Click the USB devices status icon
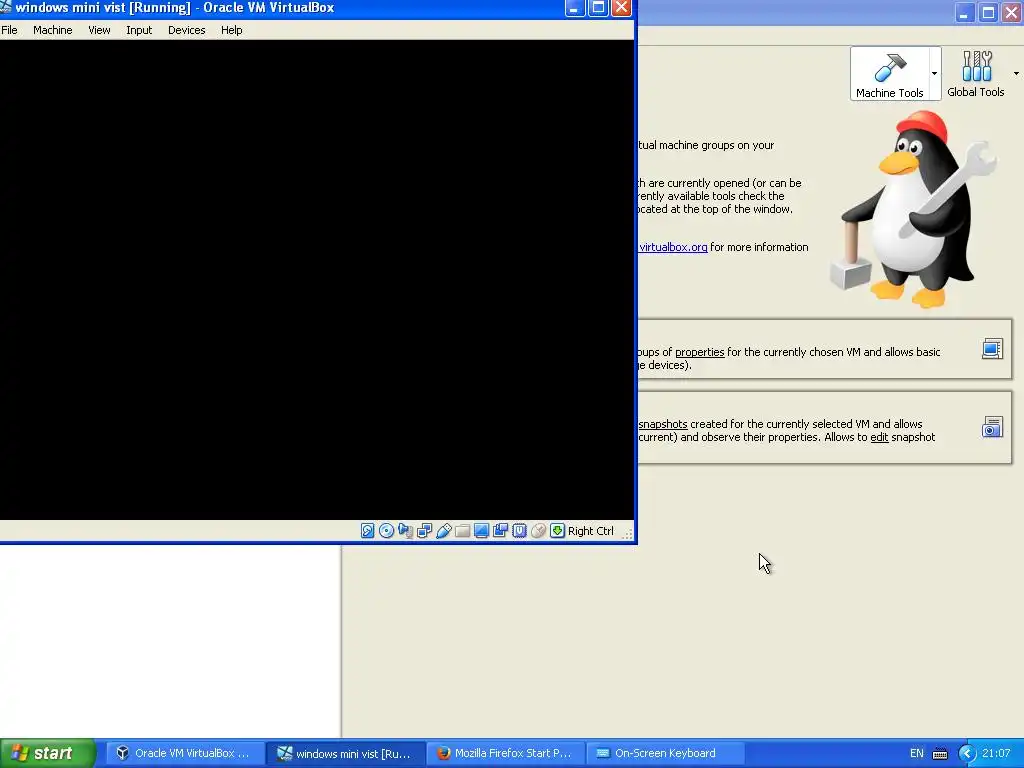This screenshot has height=768, width=1024. 443,531
